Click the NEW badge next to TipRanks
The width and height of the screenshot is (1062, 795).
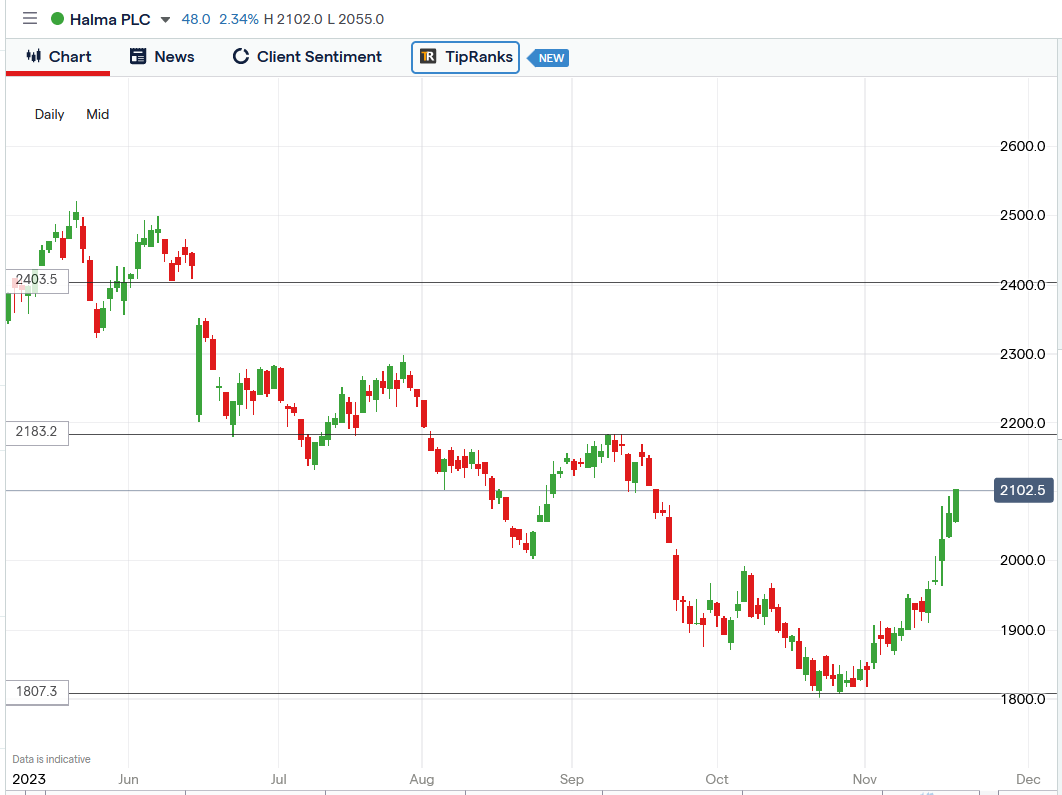click(548, 58)
